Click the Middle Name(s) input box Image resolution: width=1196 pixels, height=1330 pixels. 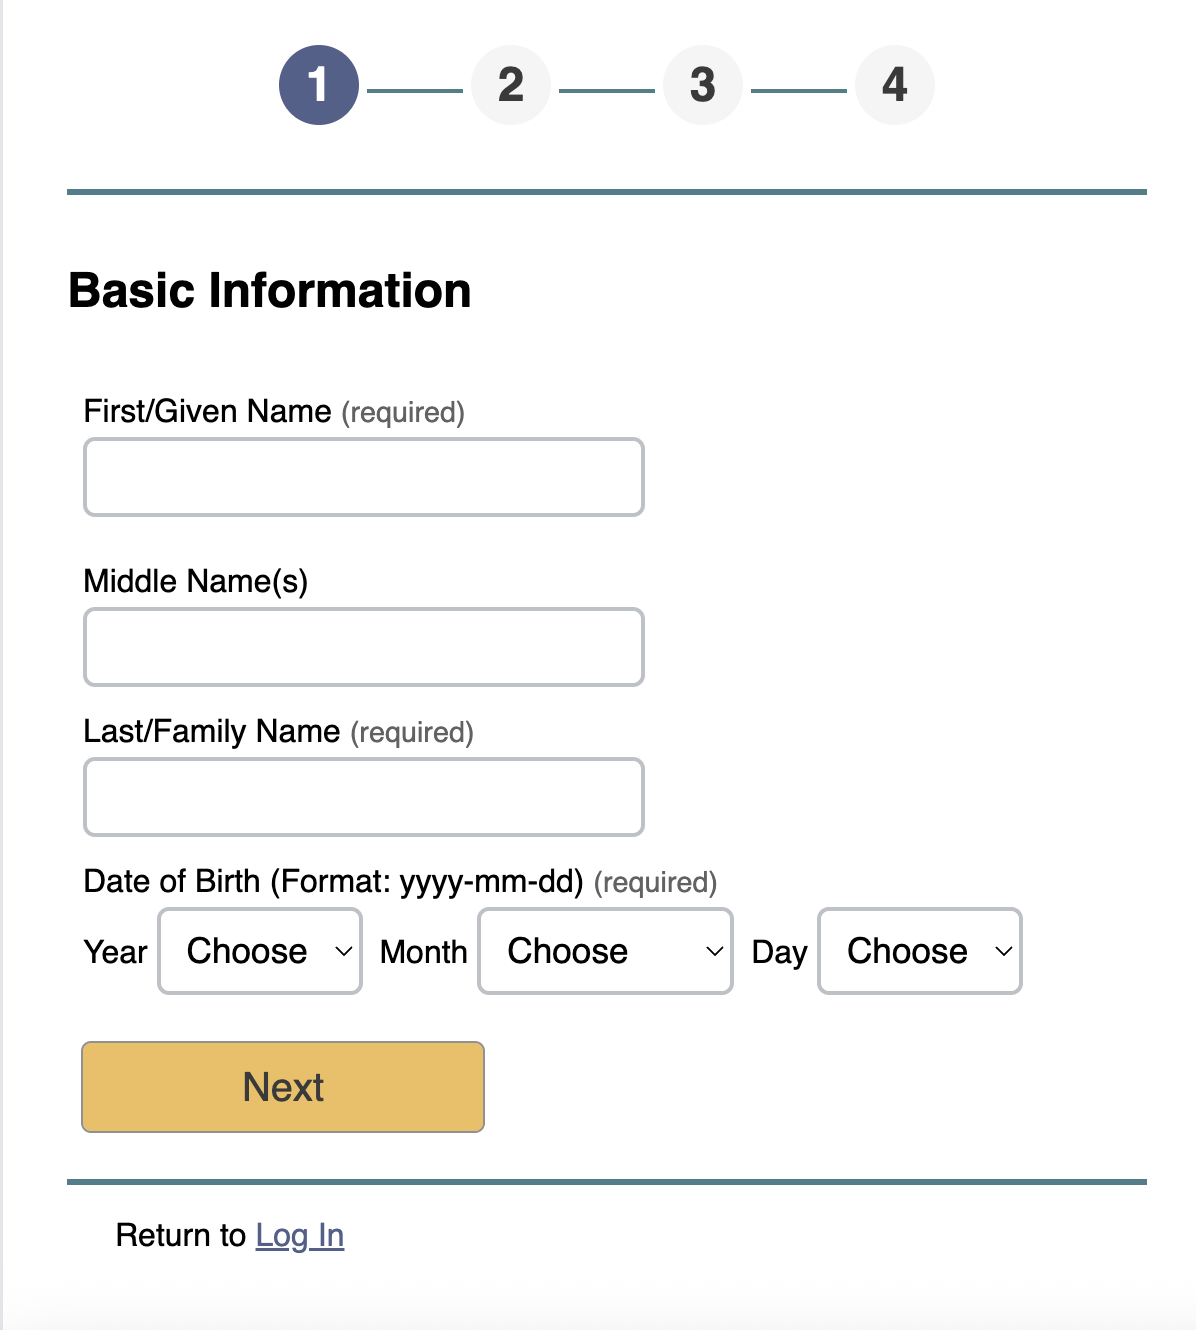[x=363, y=647]
